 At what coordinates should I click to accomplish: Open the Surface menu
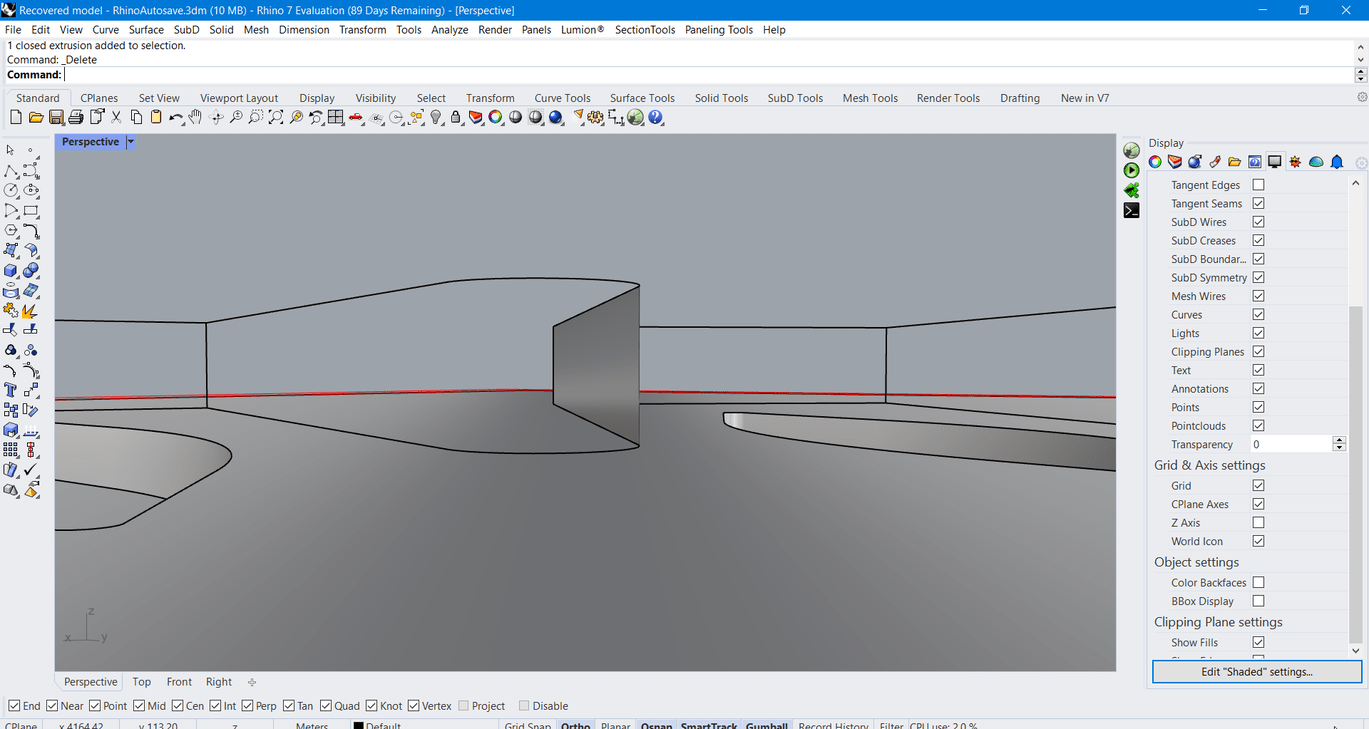tap(146, 30)
